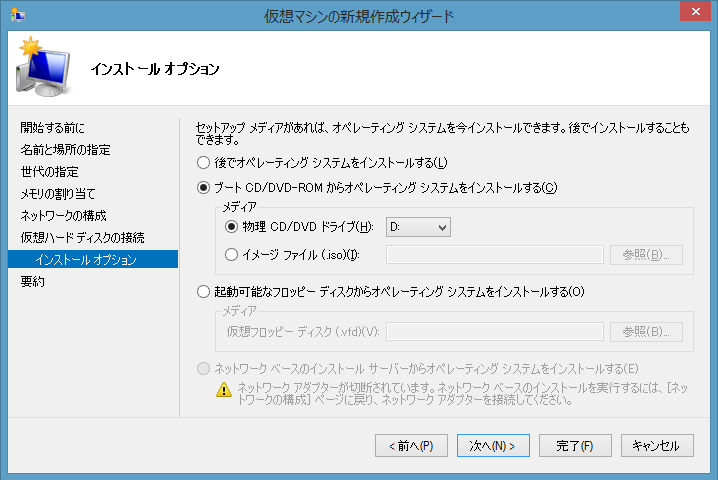This screenshot has width=718, height=480.
Task: Click 参照(B) button for iso image file
Action: click(646, 255)
